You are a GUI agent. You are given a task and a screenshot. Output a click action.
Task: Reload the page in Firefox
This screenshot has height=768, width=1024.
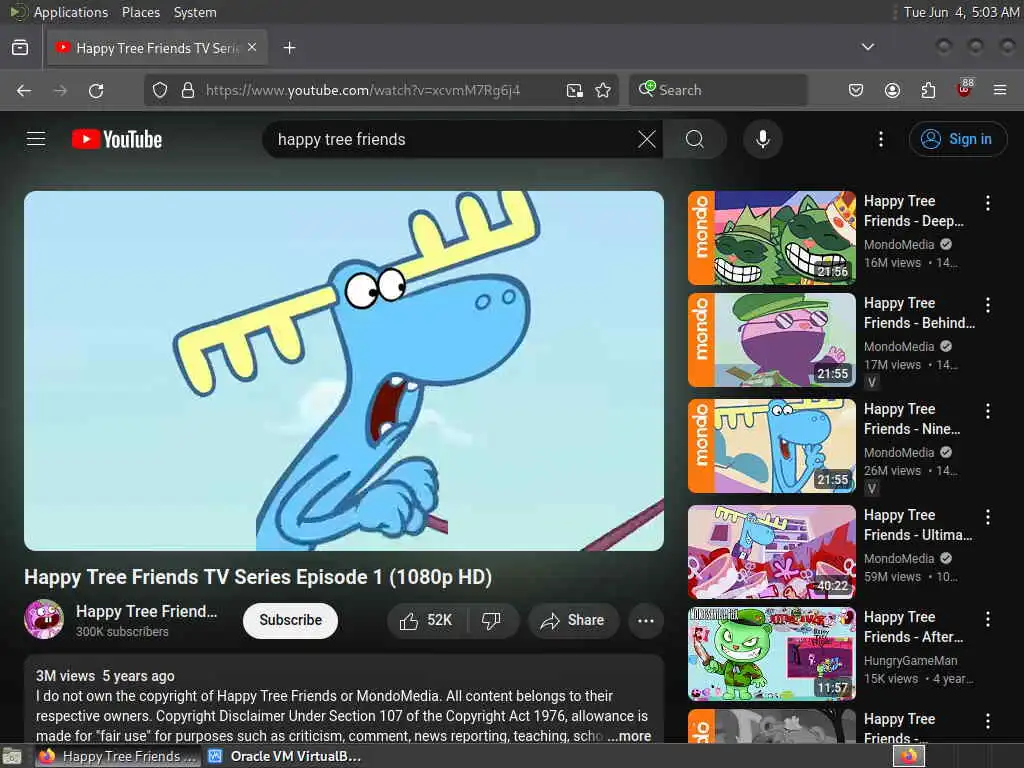pyautogui.click(x=96, y=90)
